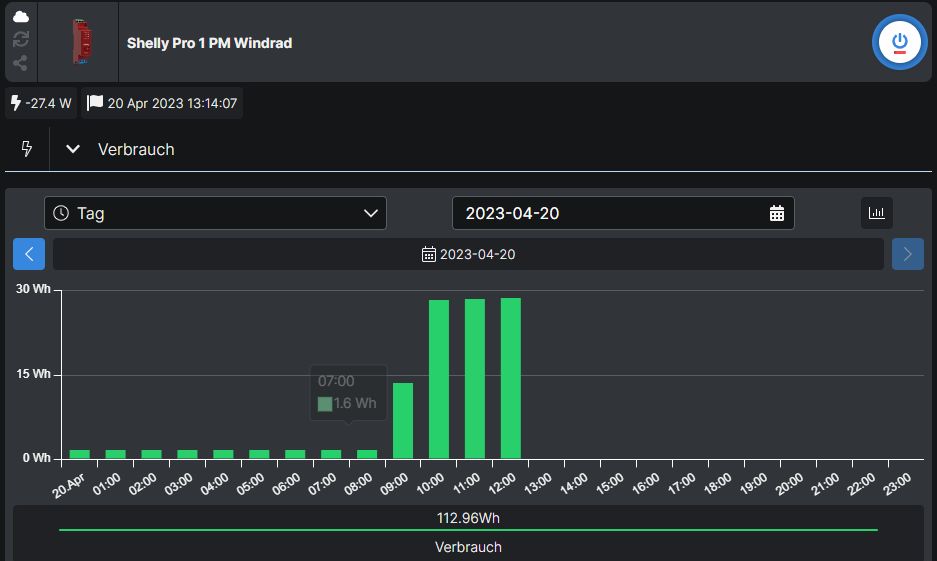Click the -27.4 W power reading badge
Viewport: 937px width, 561px height.
(x=41, y=103)
